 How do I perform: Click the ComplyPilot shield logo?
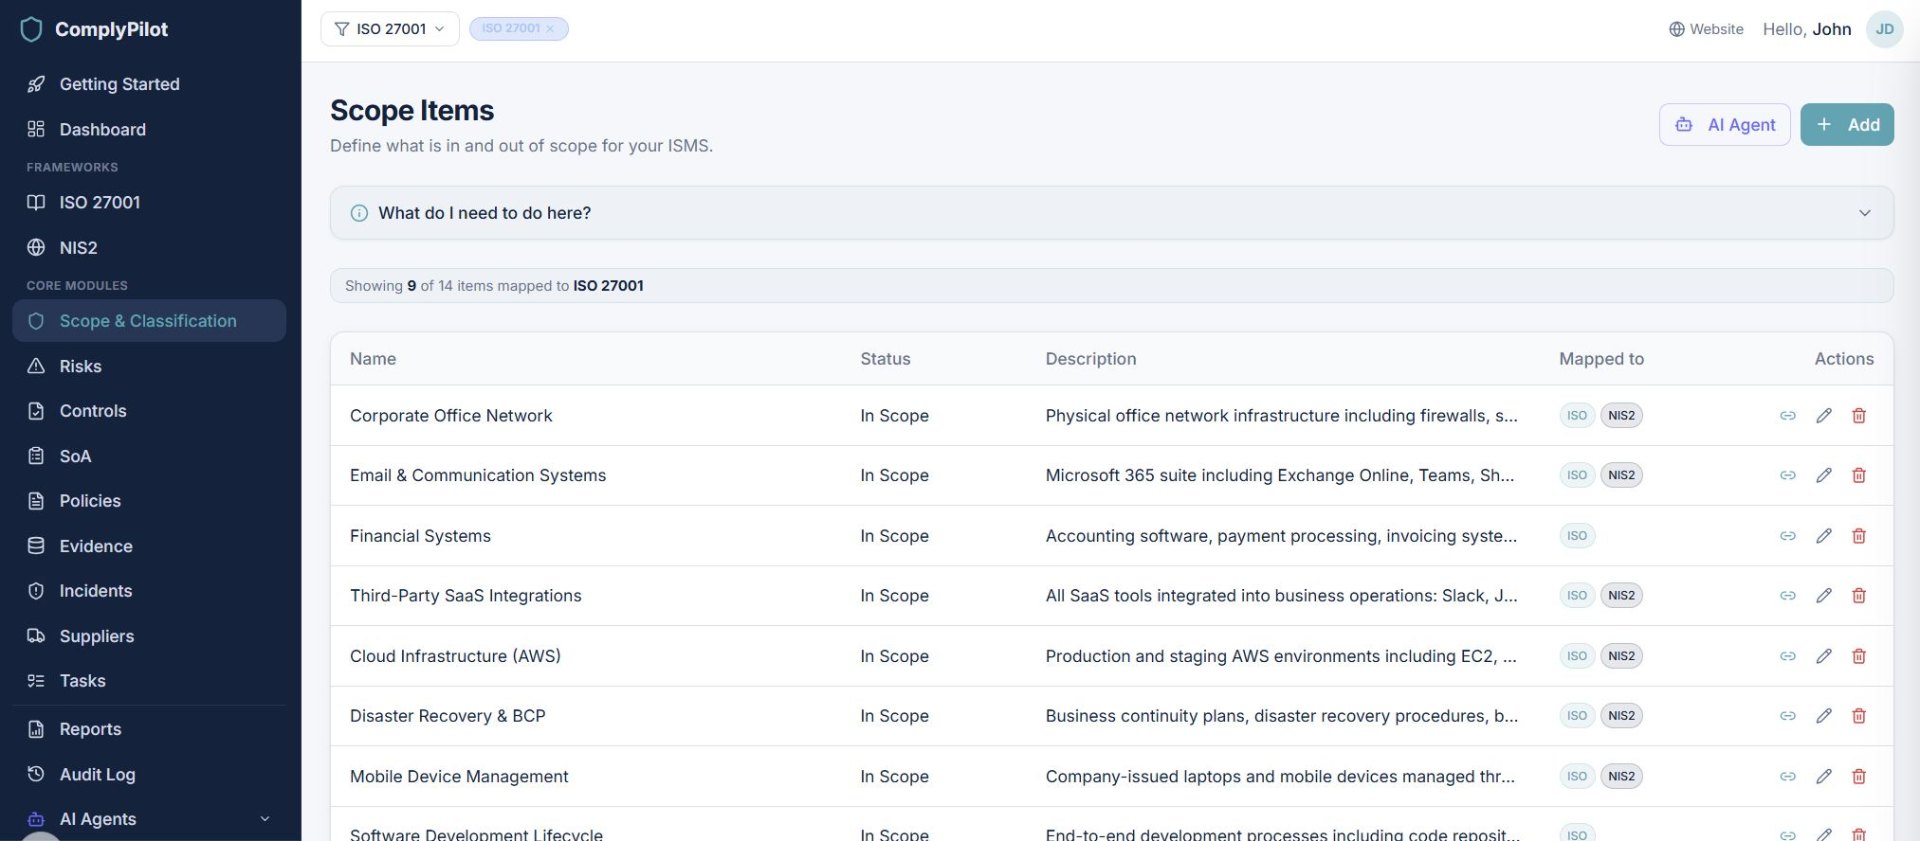pos(32,30)
